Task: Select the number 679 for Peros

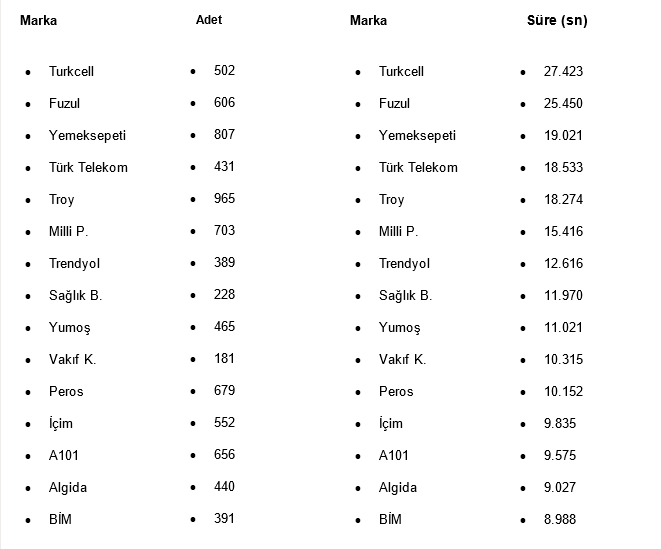Action: (x=224, y=391)
